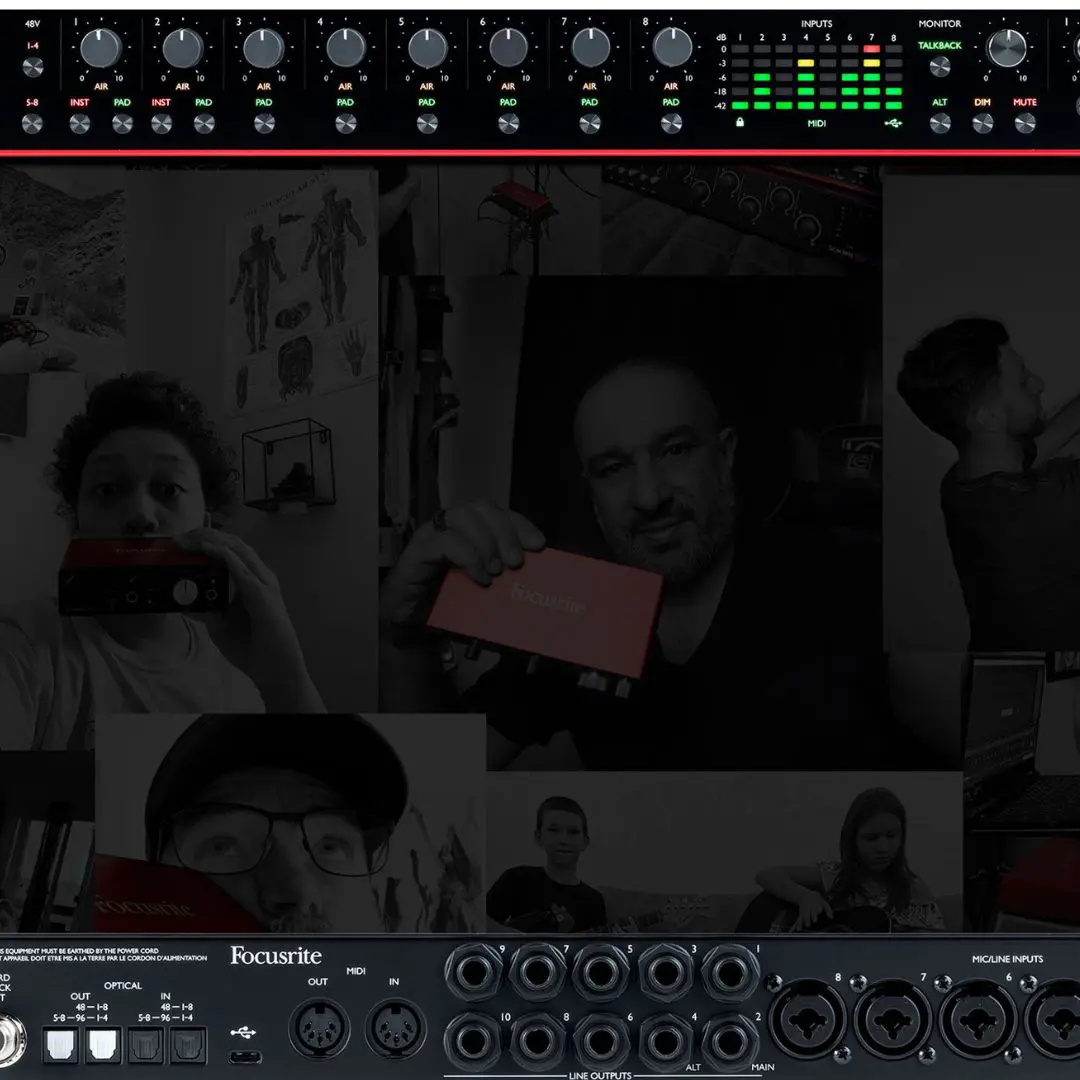1080x1080 pixels.
Task: Toggle 48V phantom power for inputs 5-8
Action: tap(32, 123)
